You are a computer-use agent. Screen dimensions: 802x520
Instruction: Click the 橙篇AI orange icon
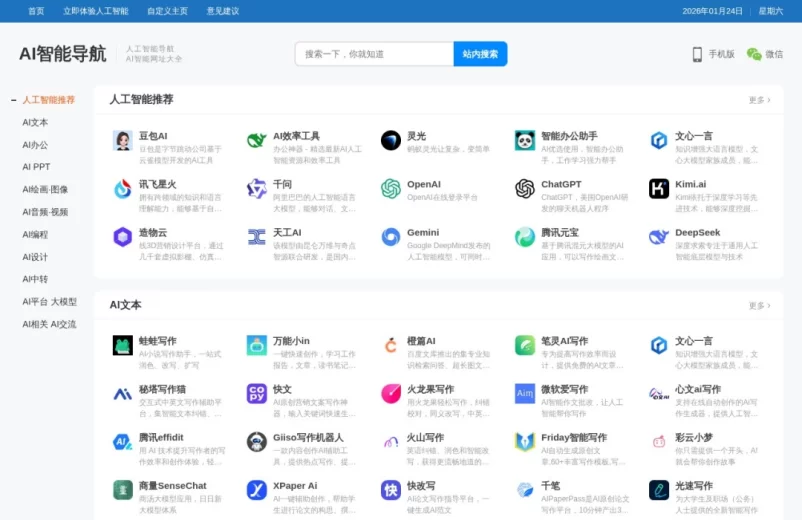click(x=391, y=345)
